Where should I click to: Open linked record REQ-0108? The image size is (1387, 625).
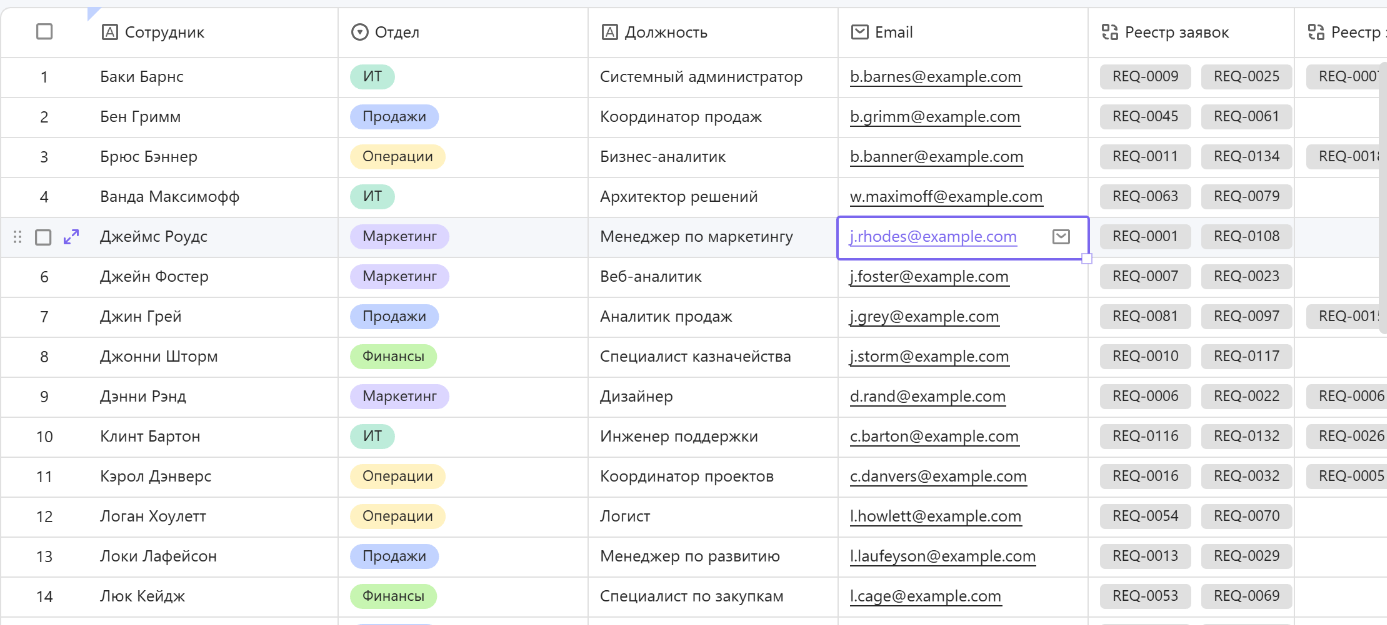1246,237
